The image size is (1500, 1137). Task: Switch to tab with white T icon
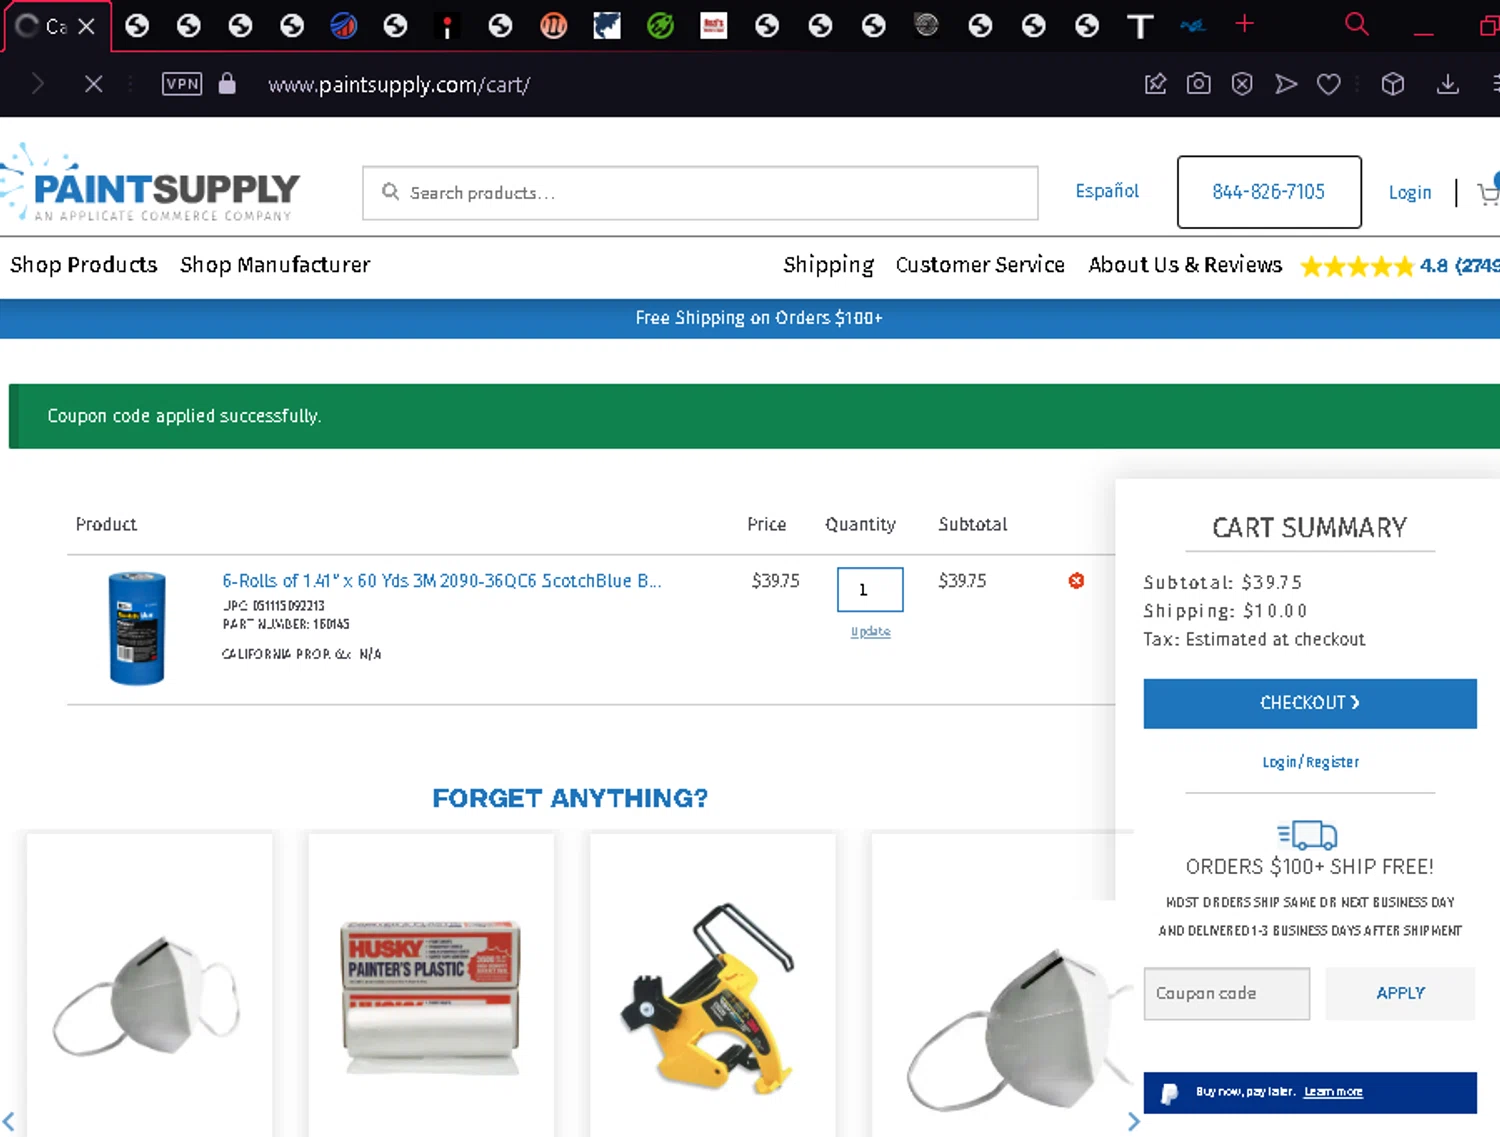1140,26
